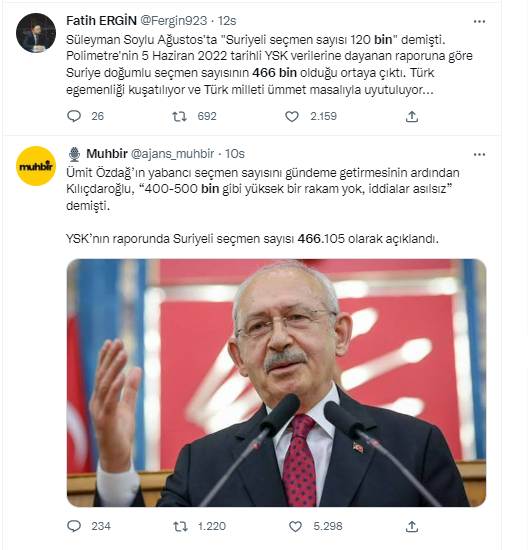Open the Fatih ERGİN display name
Screen dimensions: 528x550
101,21
